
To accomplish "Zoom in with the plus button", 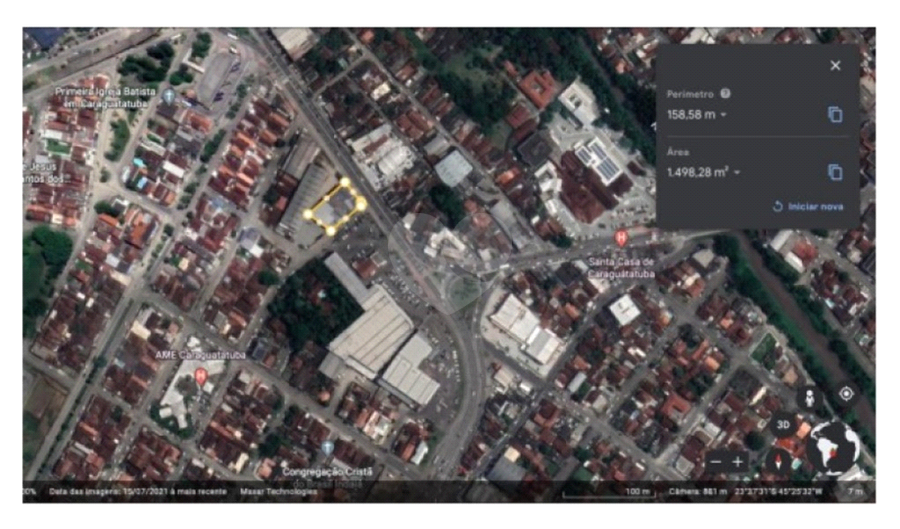I will coord(738,462).
